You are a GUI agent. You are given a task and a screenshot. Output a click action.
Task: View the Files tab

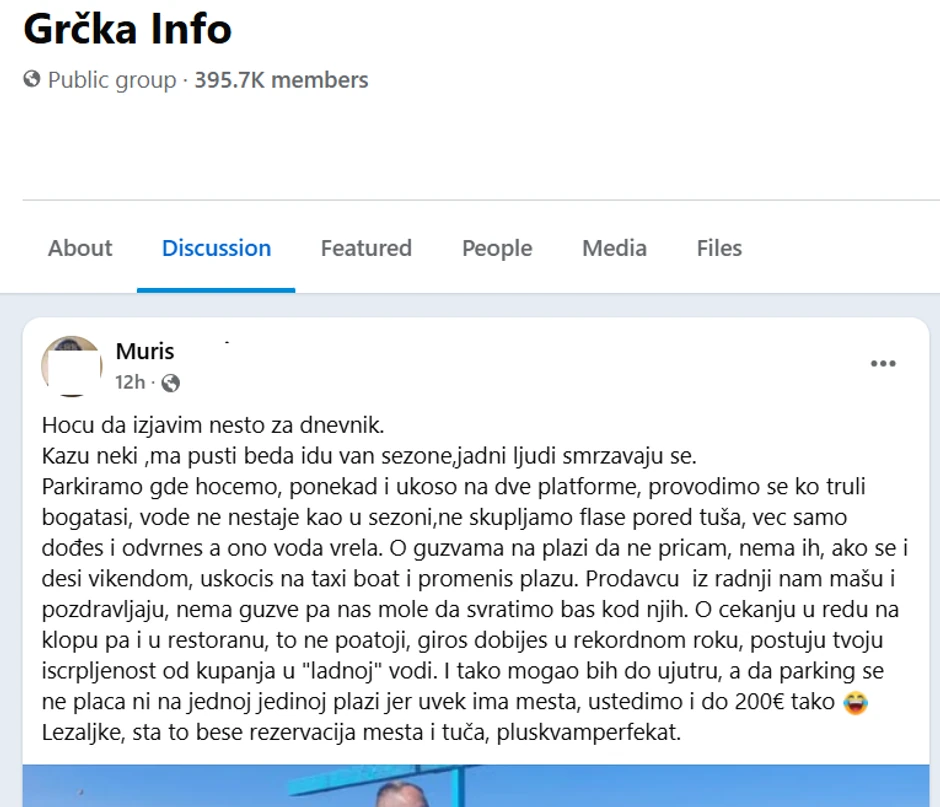click(x=718, y=248)
